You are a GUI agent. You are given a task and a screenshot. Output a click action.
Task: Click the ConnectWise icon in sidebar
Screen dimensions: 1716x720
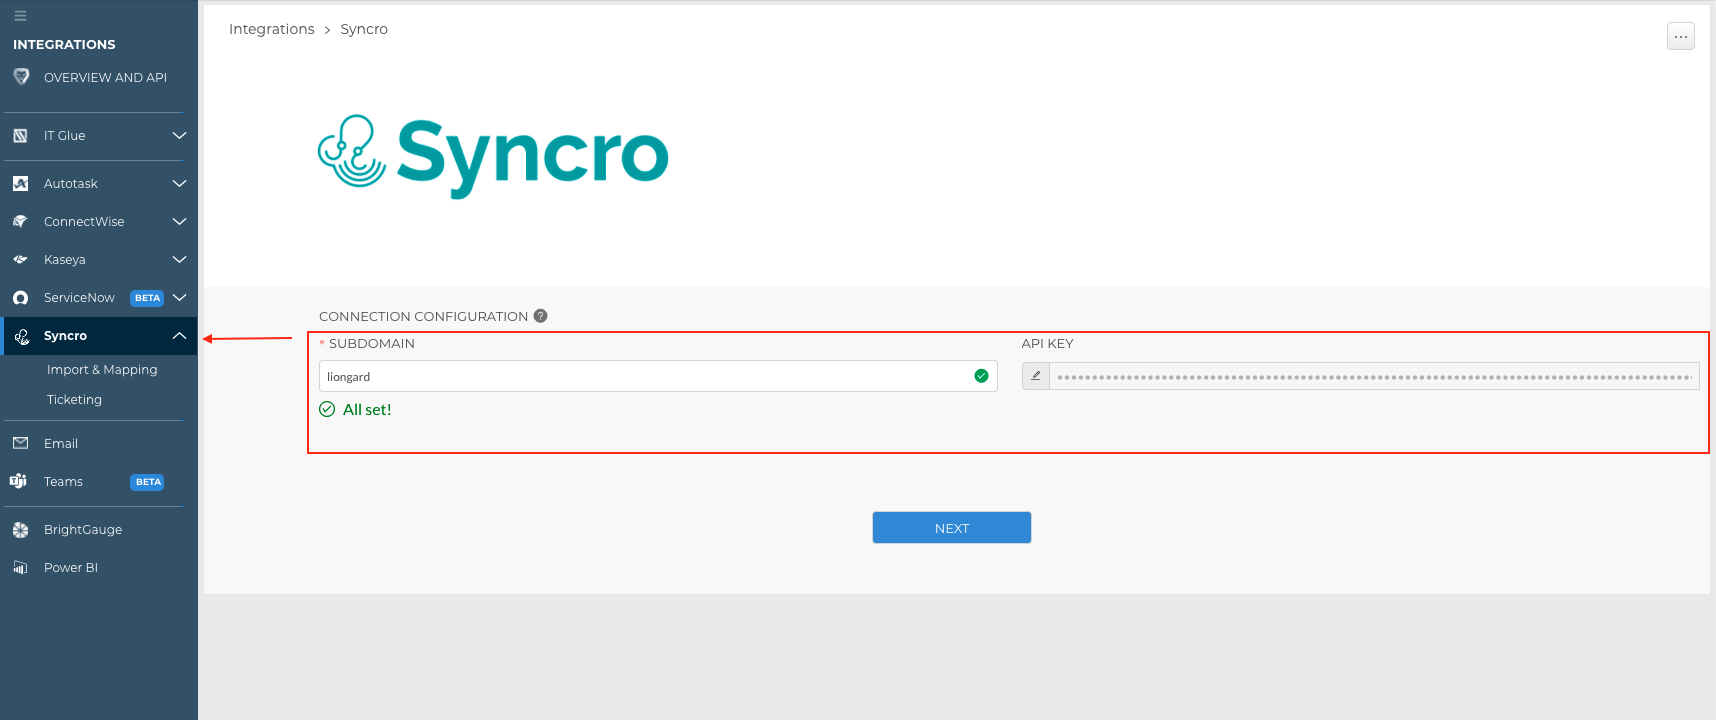[x=20, y=222]
